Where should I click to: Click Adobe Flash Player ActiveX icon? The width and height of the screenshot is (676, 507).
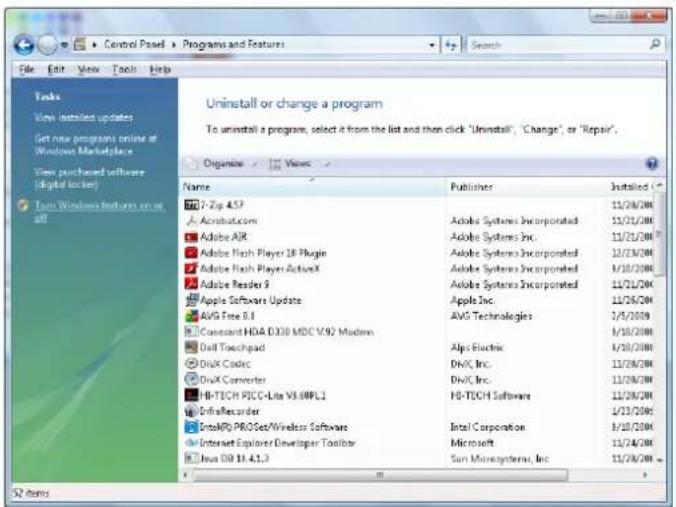(x=191, y=269)
